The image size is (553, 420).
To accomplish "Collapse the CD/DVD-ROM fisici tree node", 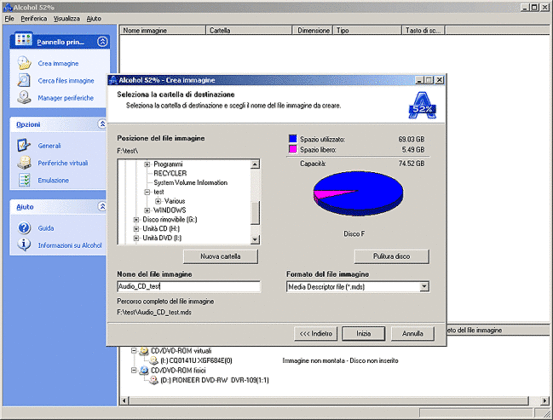I will tap(134, 370).
